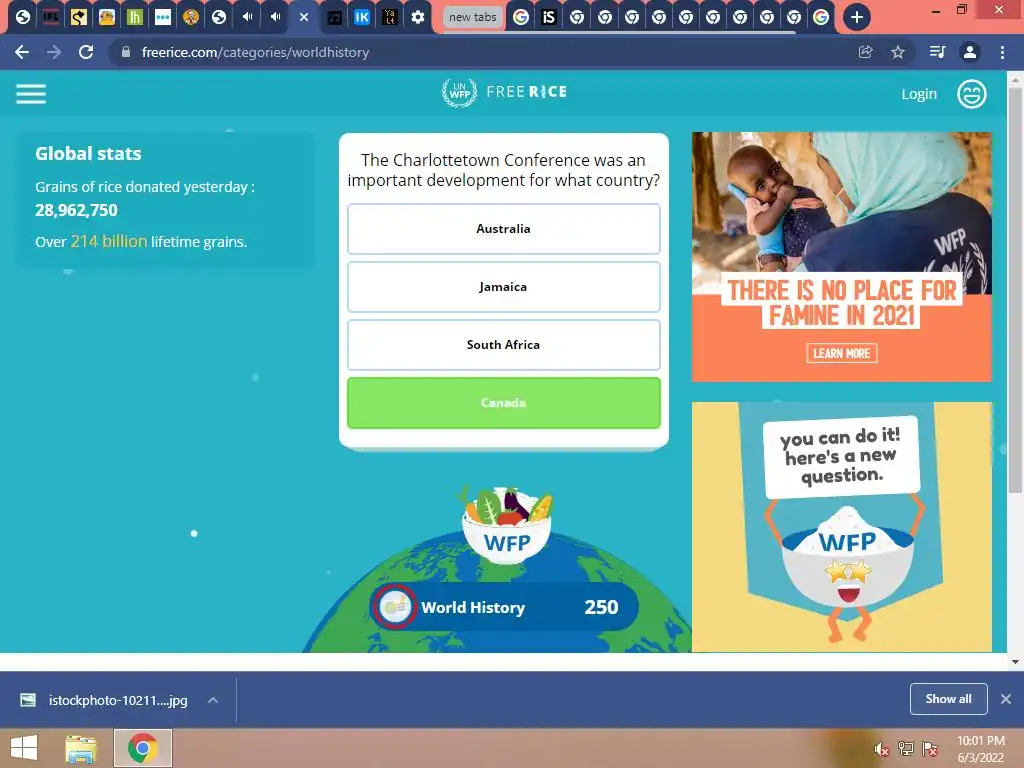
Task: Click the taskbar clock showing 10:01 PM
Action: 980,749
